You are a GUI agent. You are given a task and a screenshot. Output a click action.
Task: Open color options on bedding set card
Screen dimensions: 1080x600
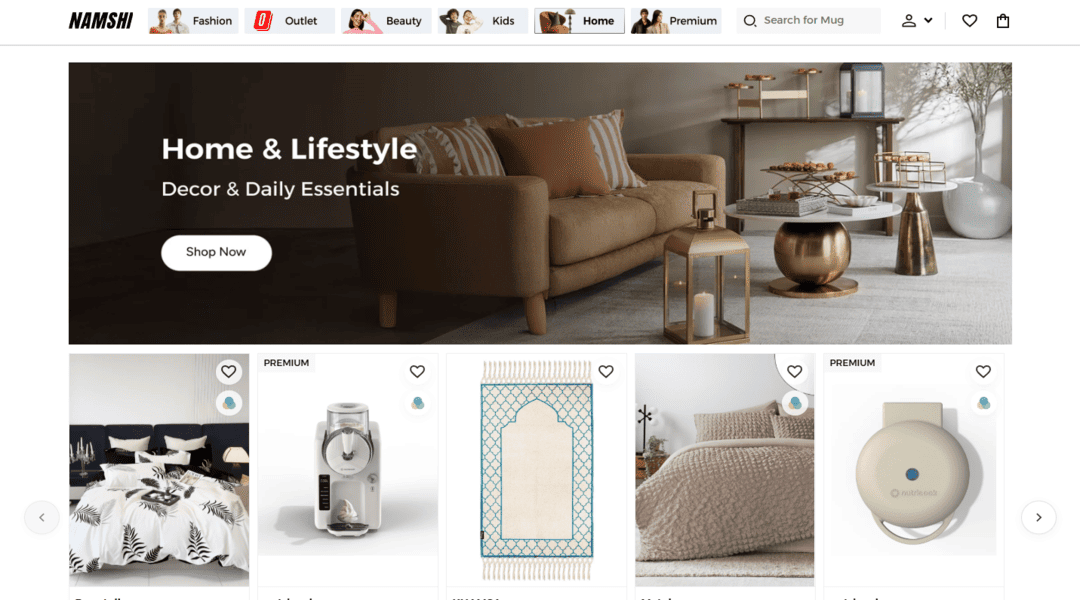click(229, 403)
